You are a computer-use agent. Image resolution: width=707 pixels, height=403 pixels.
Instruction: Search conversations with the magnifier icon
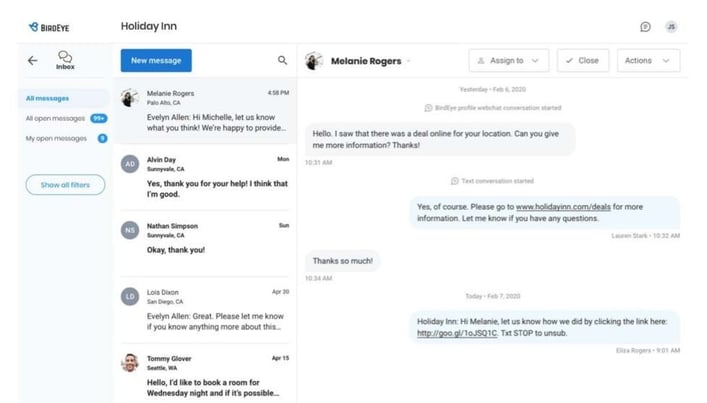(282, 60)
